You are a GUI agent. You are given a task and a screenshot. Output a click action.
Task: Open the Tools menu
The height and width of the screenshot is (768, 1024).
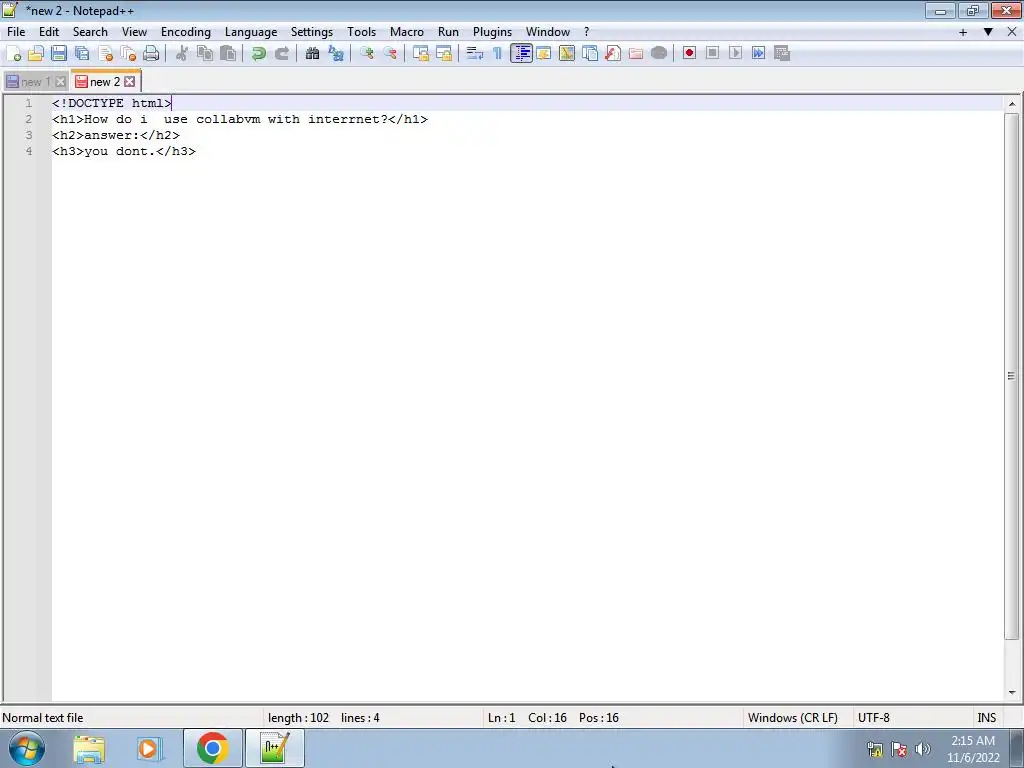pyautogui.click(x=361, y=32)
